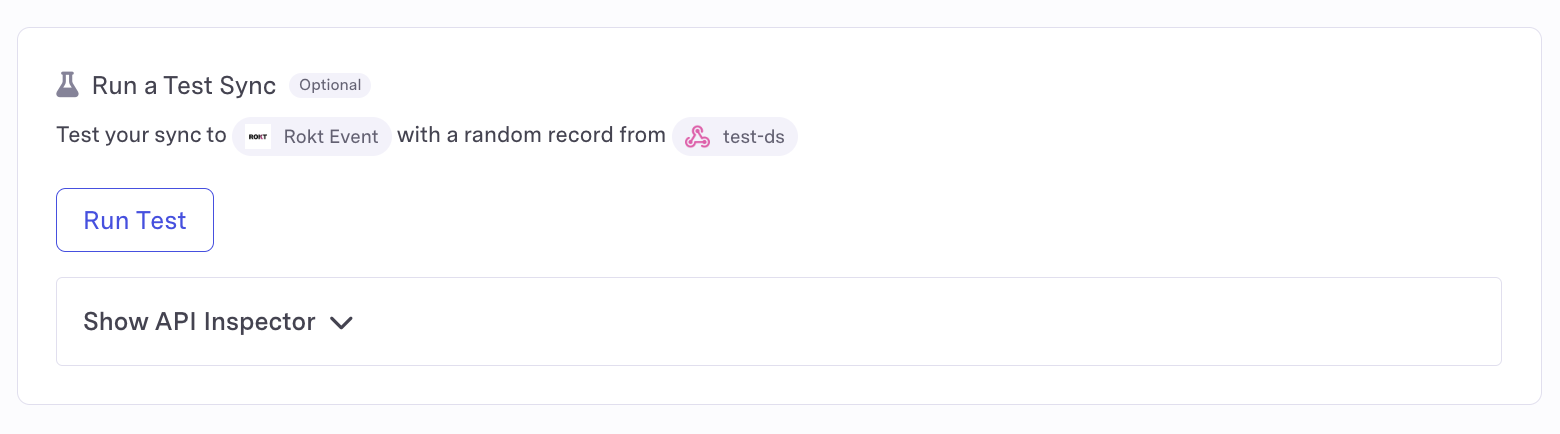Click the "Test your sync to" text
1560x434 pixels.
click(x=141, y=135)
